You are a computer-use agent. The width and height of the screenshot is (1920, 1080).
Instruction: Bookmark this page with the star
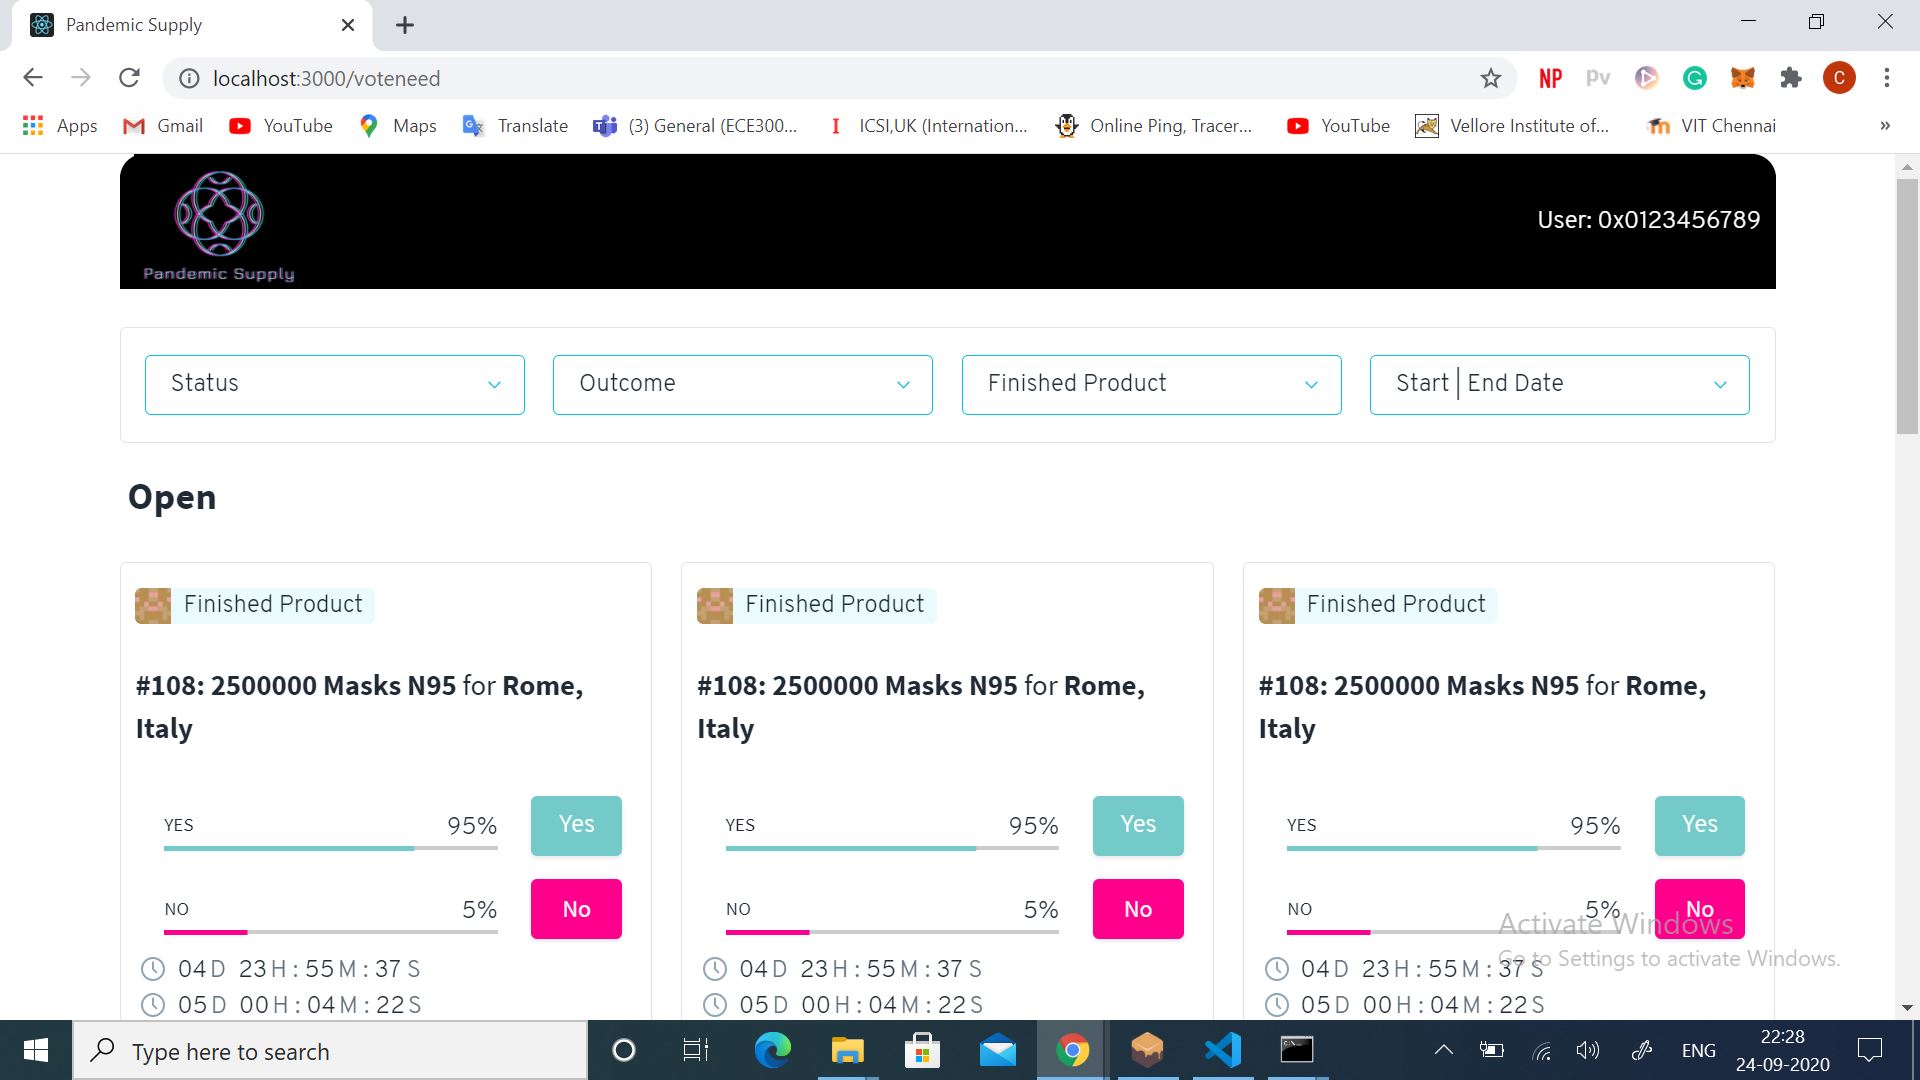coord(1491,78)
